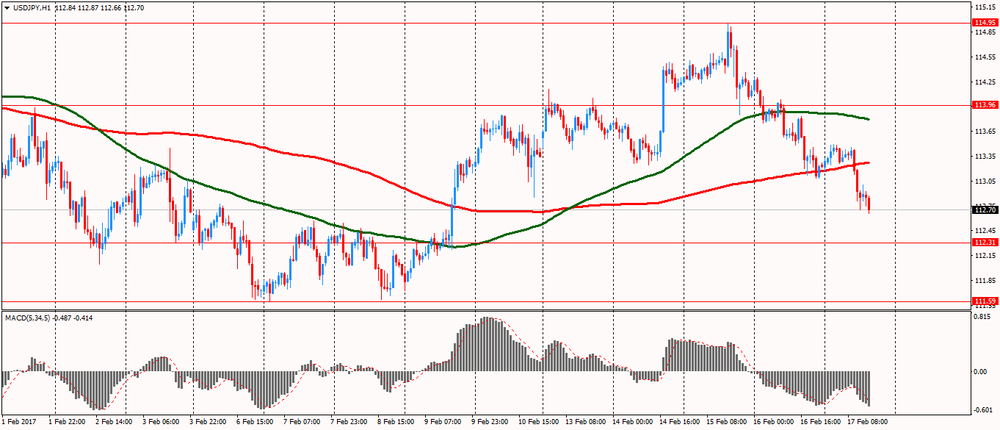Screen dimensions: 1000x430
Task: Click the -0.601 MACD scale value
Action: click(x=983, y=408)
